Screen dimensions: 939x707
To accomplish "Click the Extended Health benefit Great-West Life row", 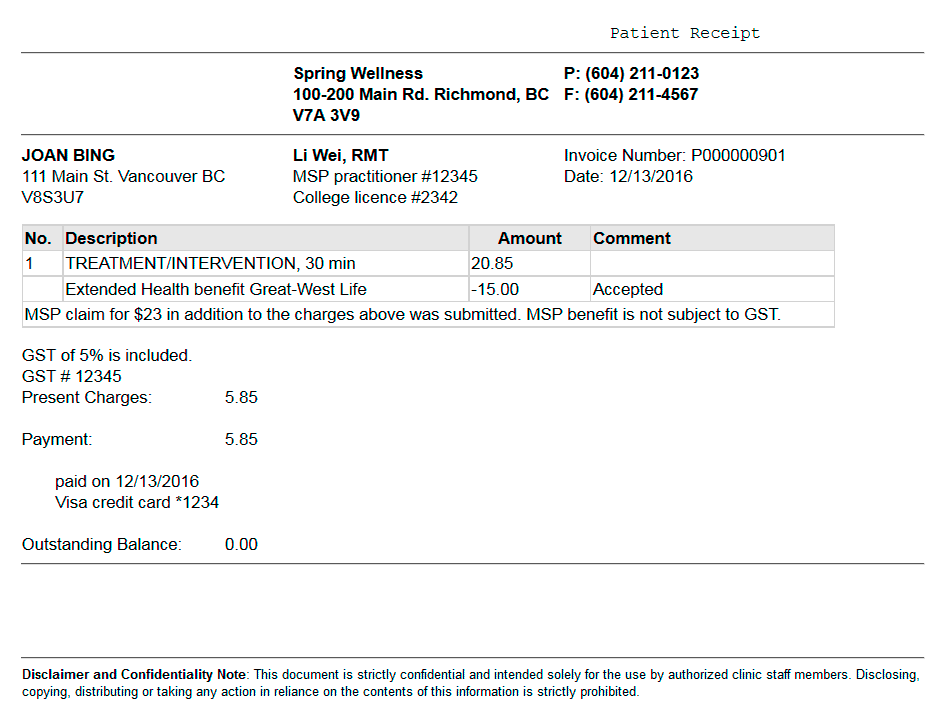I will [x=428, y=289].
